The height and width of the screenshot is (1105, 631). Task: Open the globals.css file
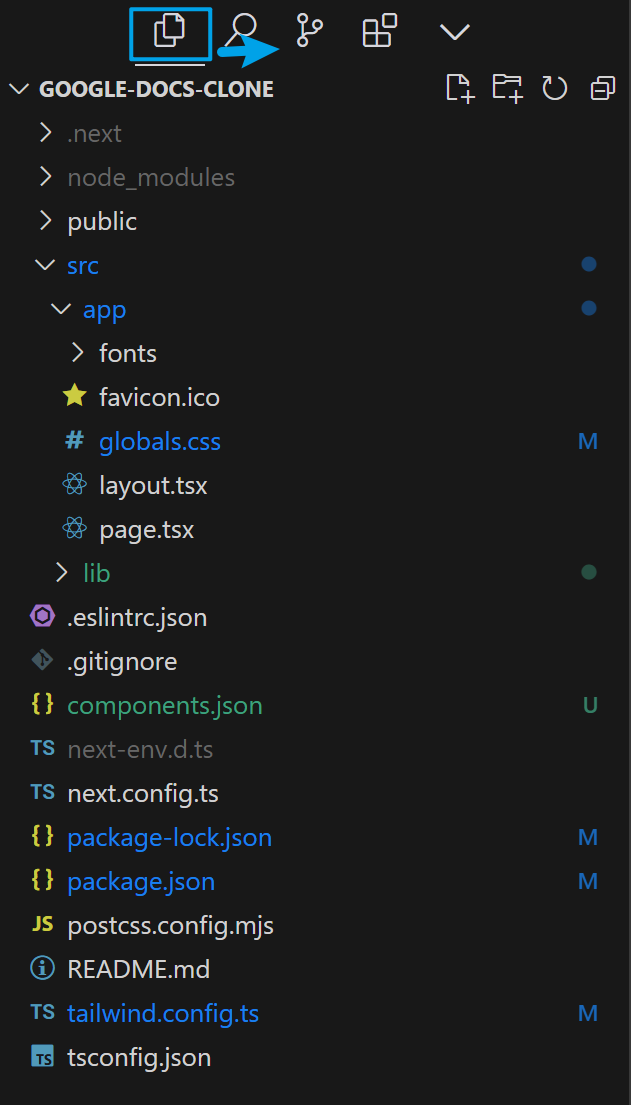click(159, 441)
